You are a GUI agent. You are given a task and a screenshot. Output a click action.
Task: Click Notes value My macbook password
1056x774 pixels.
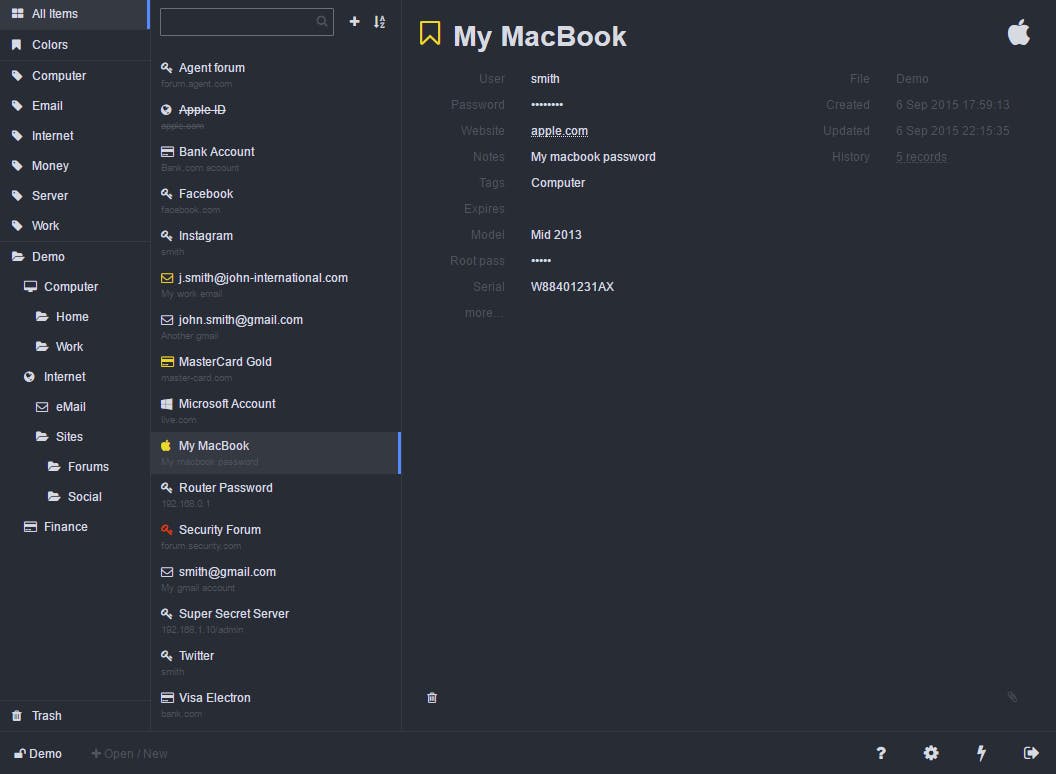[x=593, y=157]
